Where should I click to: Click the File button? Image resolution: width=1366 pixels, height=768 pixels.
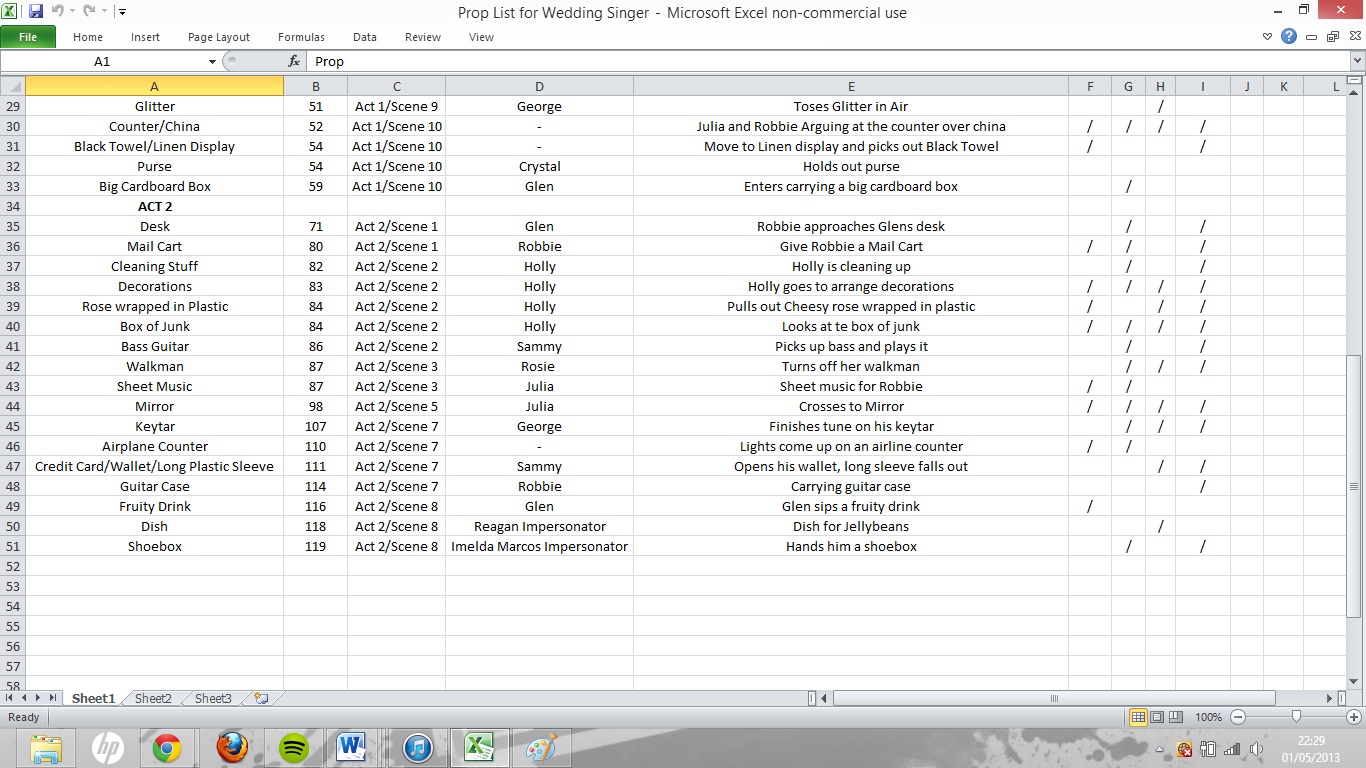point(29,36)
